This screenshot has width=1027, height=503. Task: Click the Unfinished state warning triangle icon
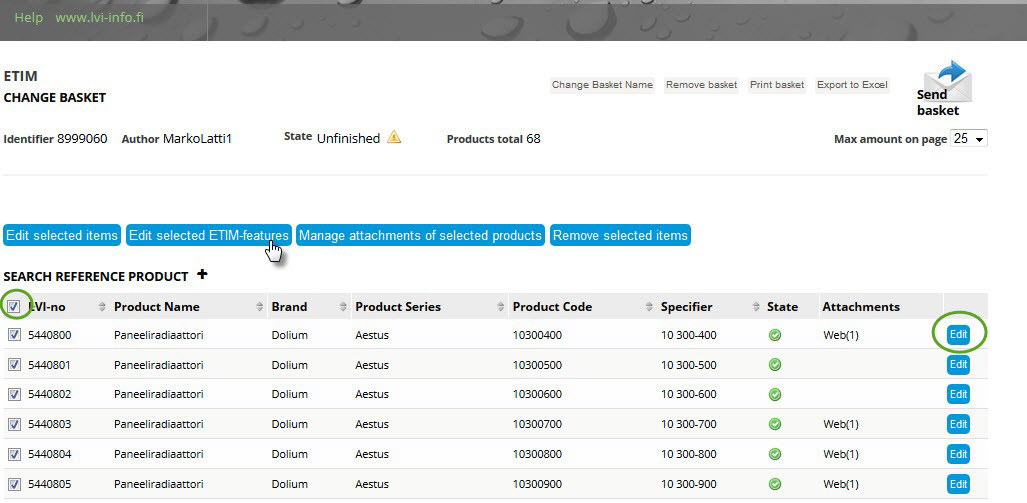(394, 137)
